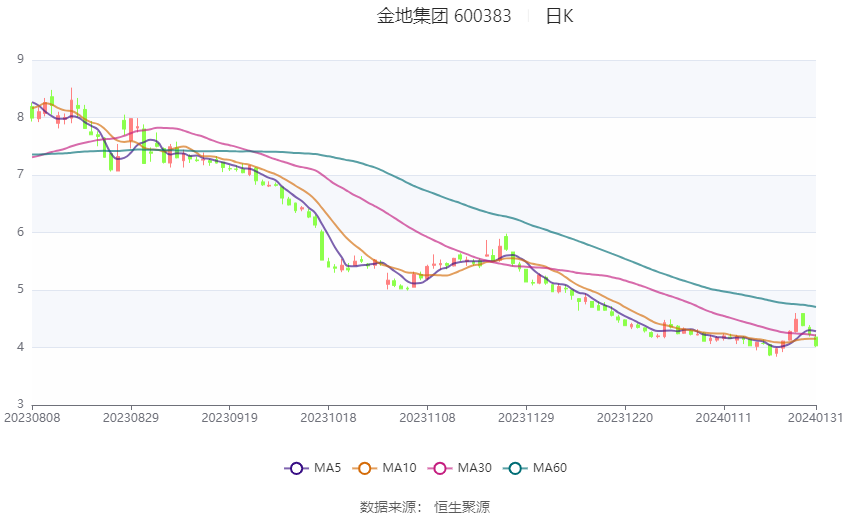Toggle the MA5 moving average legend
The width and height of the screenshot is (850, 517).
point(313,468)
